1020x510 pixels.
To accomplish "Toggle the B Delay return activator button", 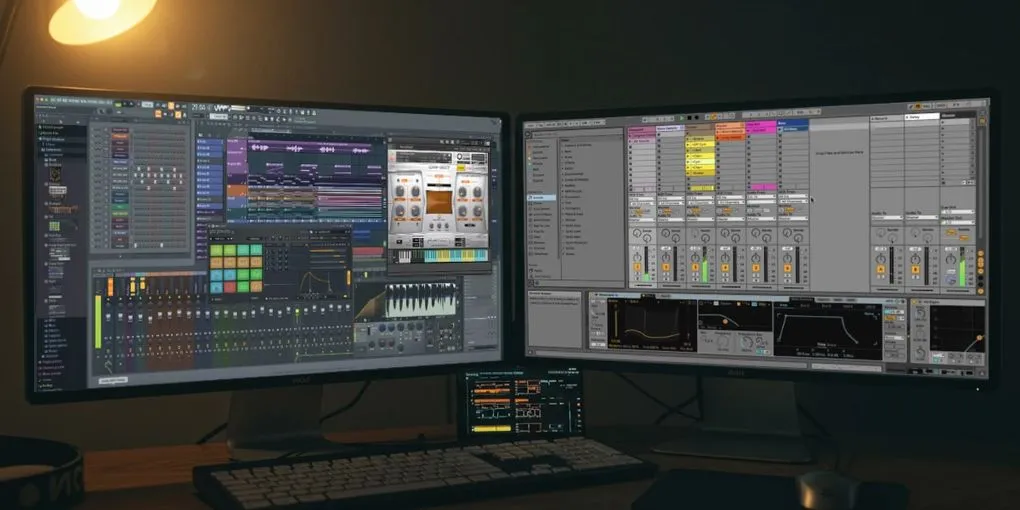I will coord(915,269).
